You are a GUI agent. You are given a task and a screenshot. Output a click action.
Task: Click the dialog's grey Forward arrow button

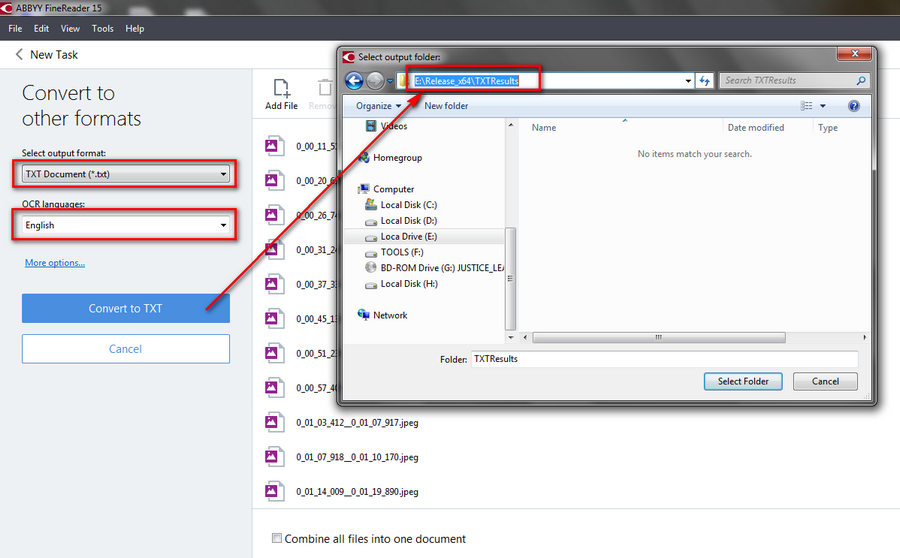pyautogui.click(x=375, y=81)
